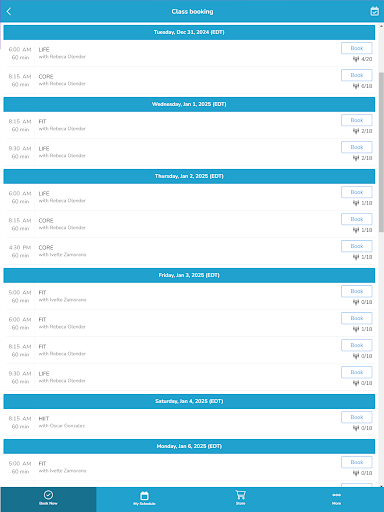Book Saturday's 8:15 AM HIIT class
Viewport: 384px width, 512px height.
coord(357,417)
